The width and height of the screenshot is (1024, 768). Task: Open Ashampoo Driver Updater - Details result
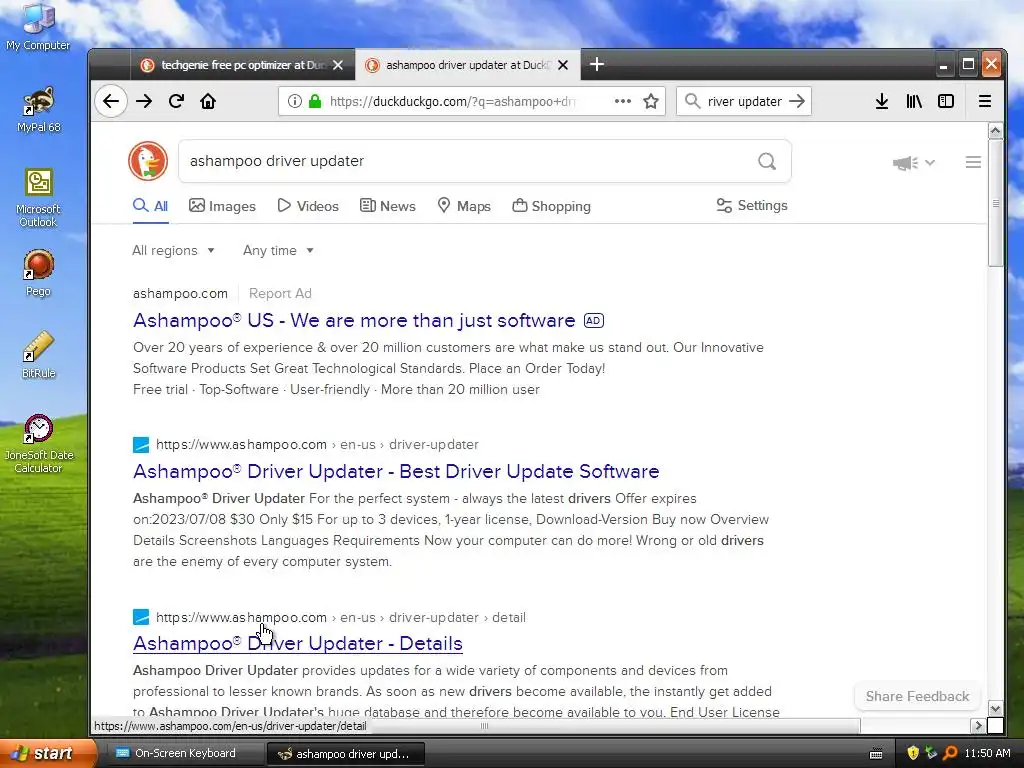click(298, 643)
